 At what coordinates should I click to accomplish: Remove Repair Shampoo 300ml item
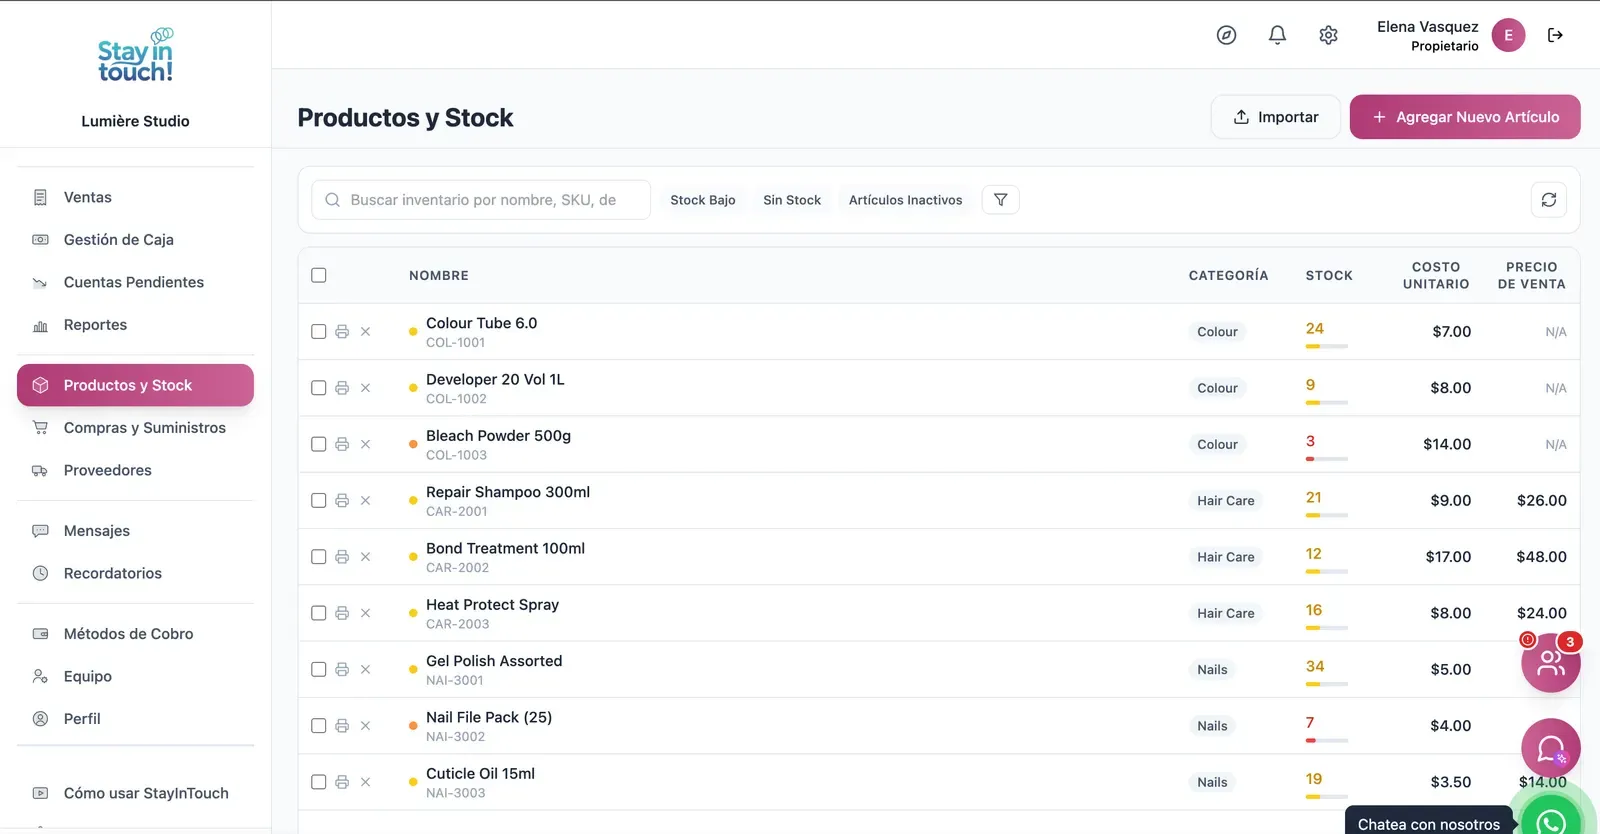(x=365, y=500)
